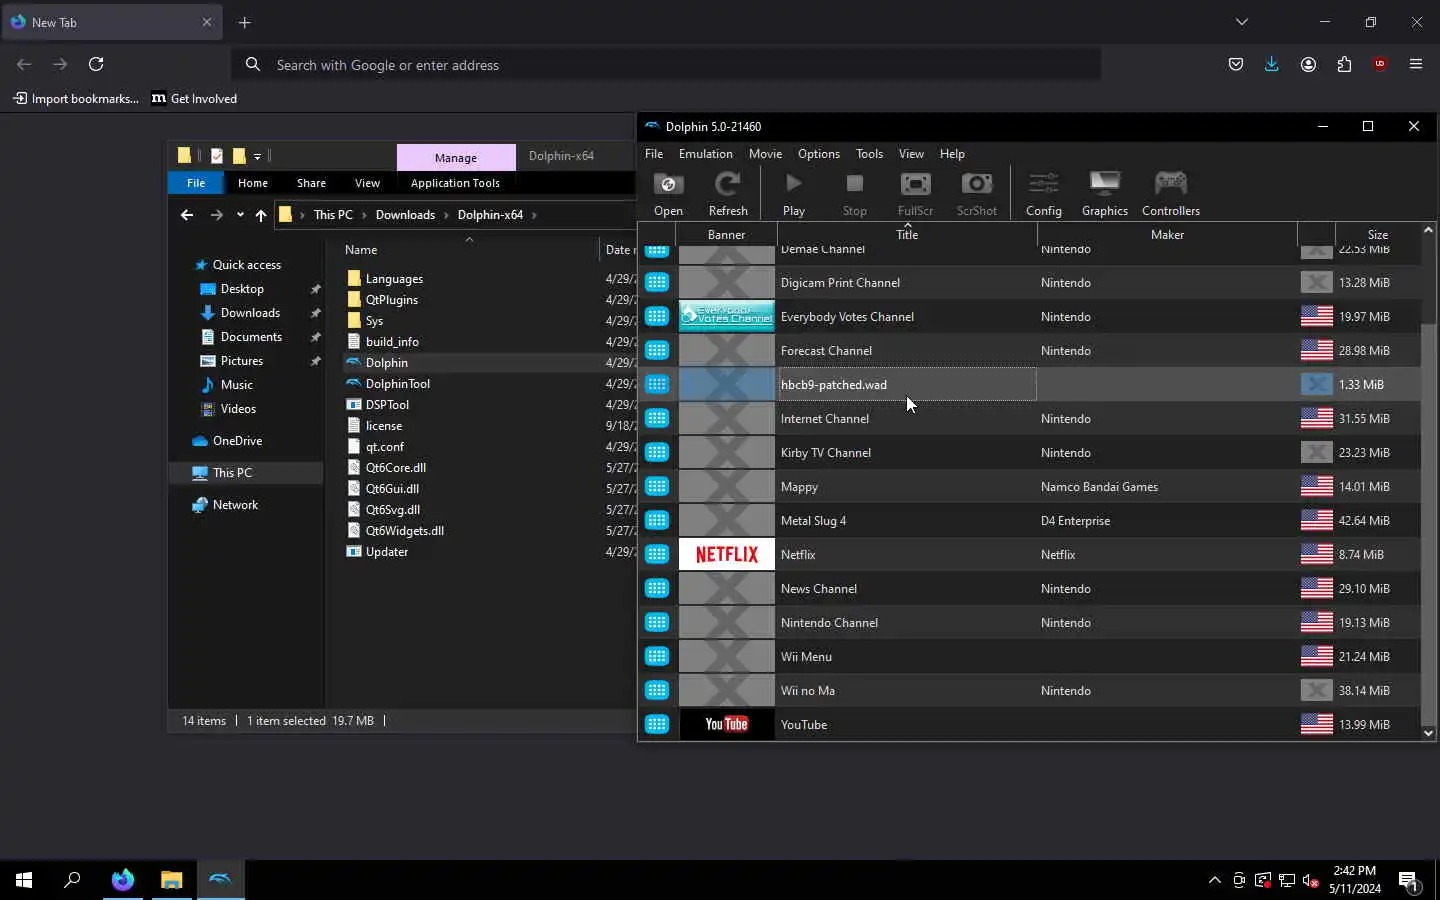Image resolution: width=1440 pixels, height=900 pixels.
Task: Toggle FullScr in the Dolphin toolbar
Action: coord(915,194)
